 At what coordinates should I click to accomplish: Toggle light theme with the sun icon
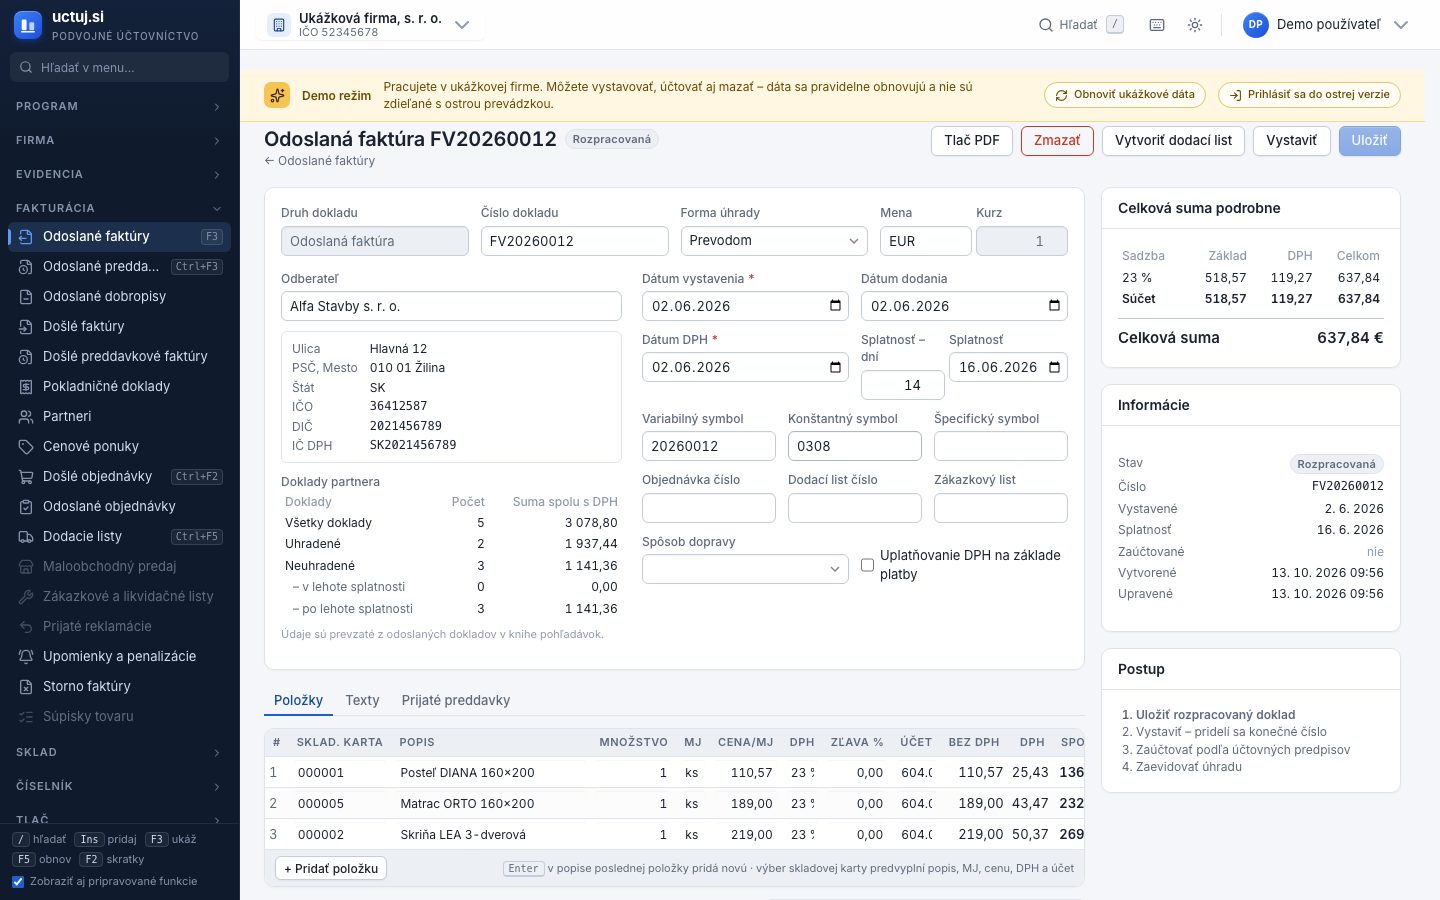click(1195, 25)
